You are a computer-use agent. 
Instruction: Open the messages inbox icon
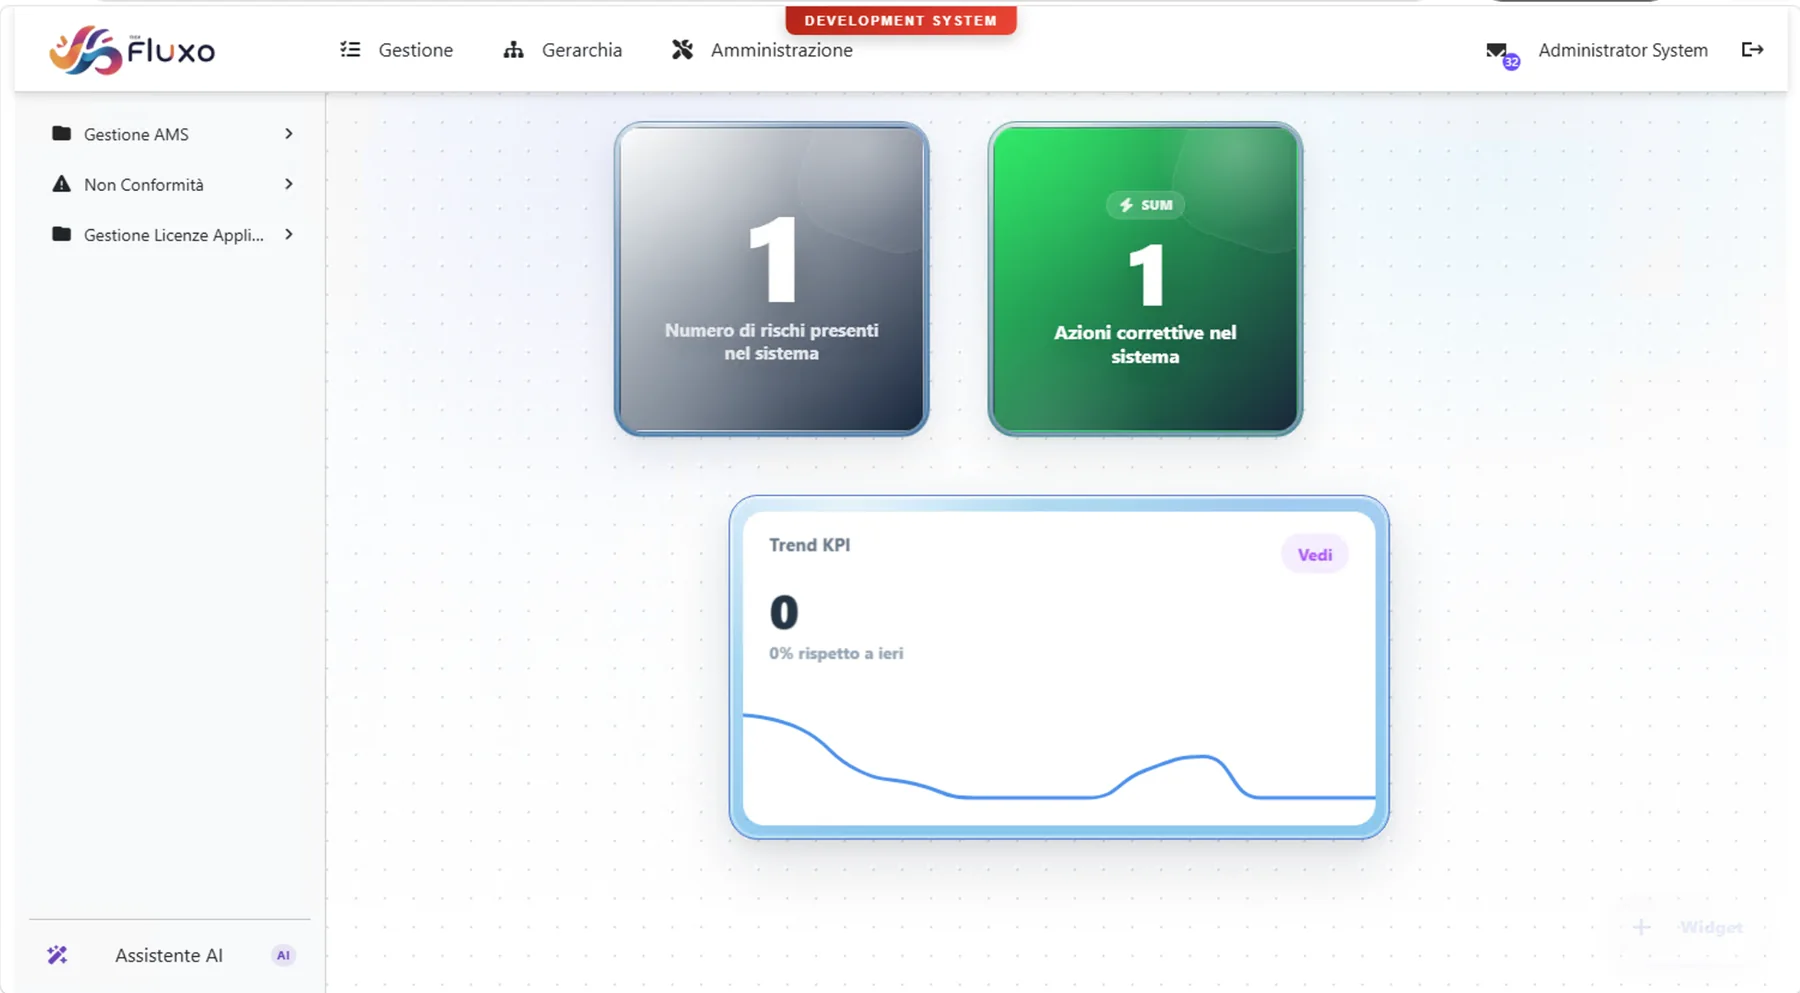pyautogui.click(x=1496, y=50)
